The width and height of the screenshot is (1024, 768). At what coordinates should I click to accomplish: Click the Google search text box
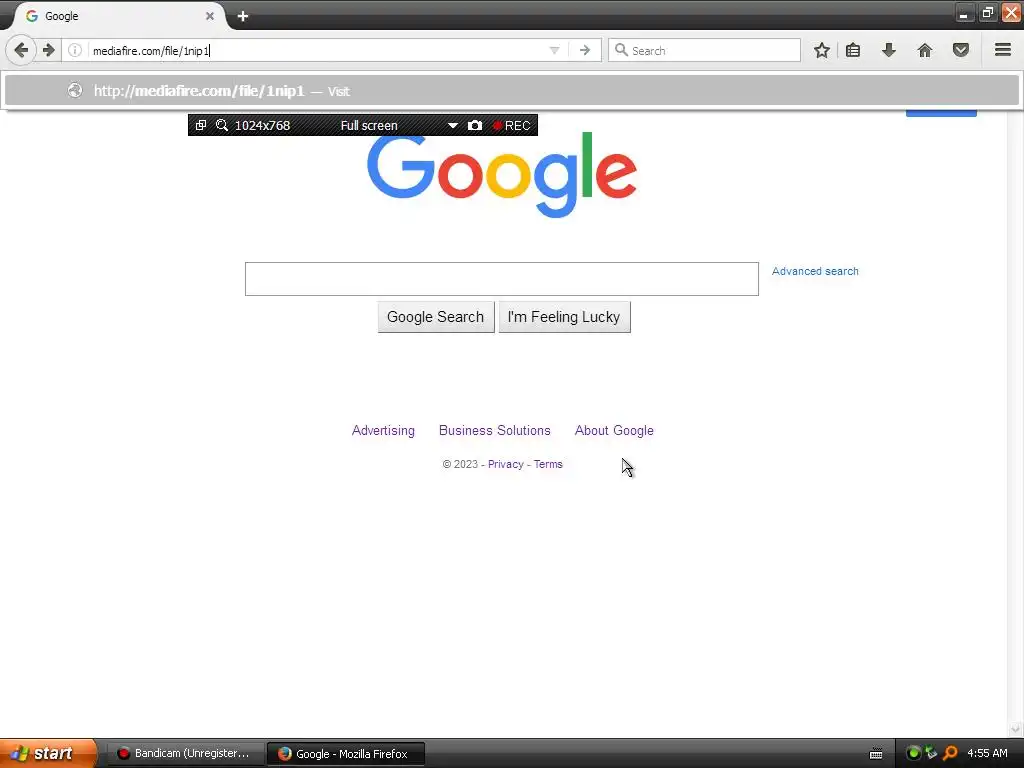point(502,279)
